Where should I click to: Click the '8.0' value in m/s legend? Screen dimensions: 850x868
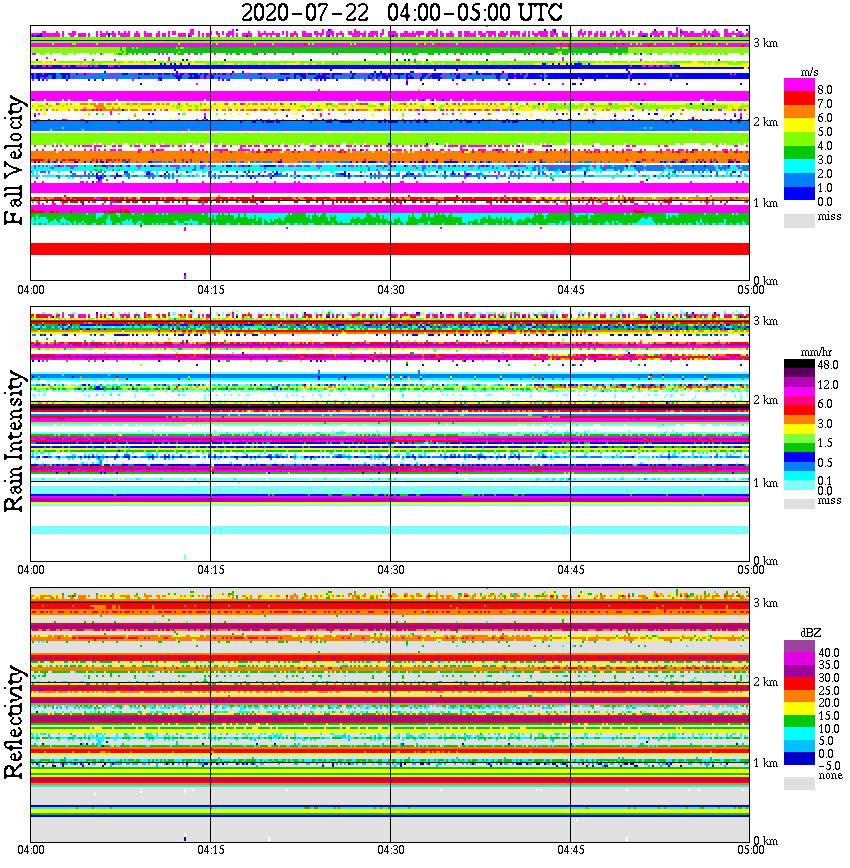coord(825,90)
